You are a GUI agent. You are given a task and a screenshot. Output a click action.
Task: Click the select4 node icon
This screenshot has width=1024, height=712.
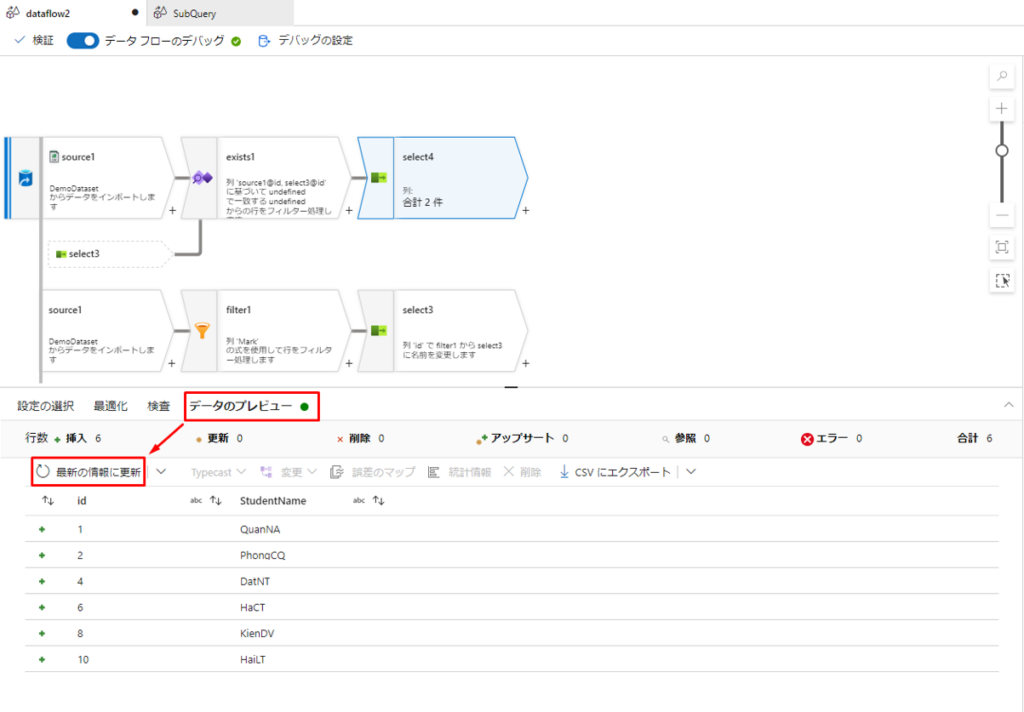coord(378,178)
